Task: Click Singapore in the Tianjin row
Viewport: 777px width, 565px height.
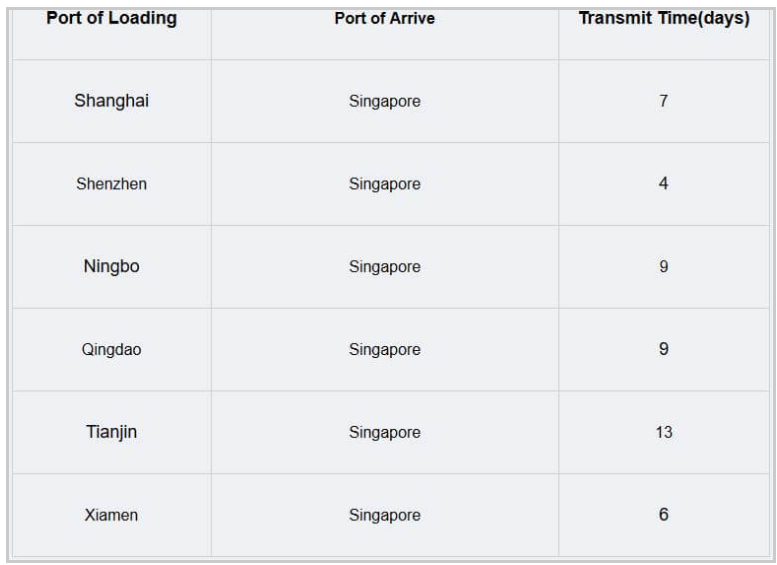Action: tap(384, 433)
